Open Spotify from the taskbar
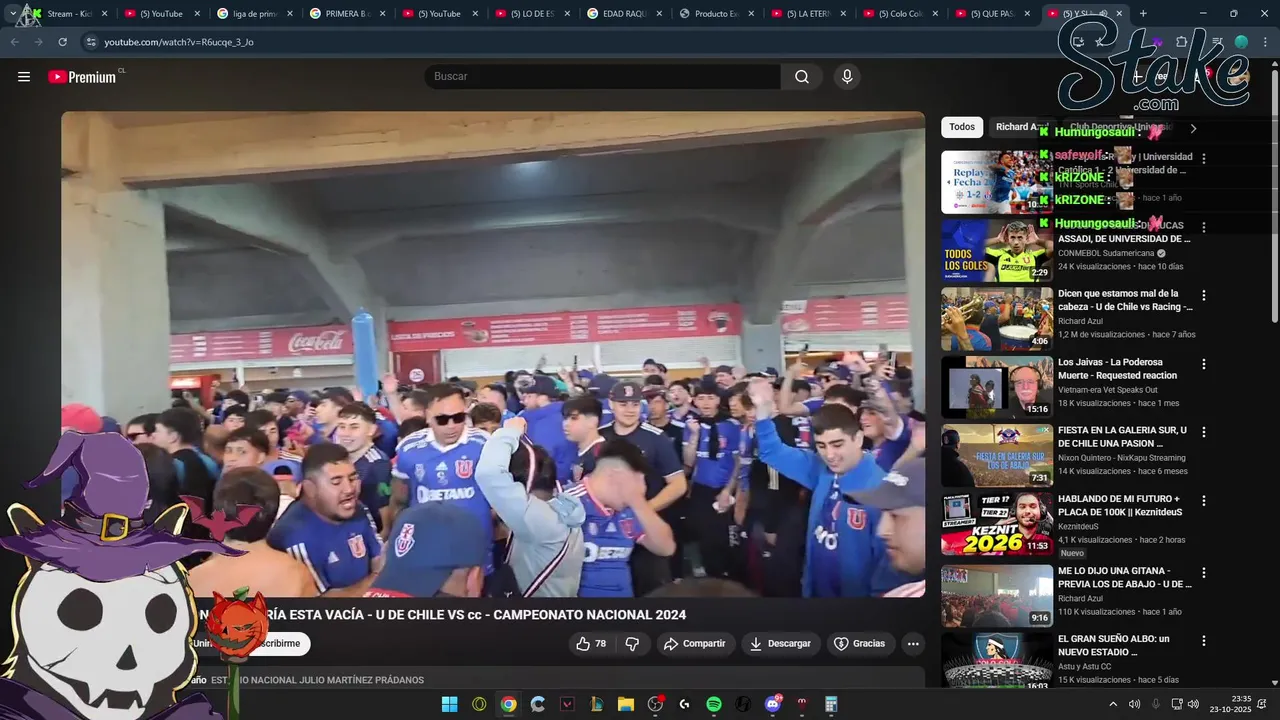The height and width of the screenshot is (720, 1280). click(x=714, y=704)
